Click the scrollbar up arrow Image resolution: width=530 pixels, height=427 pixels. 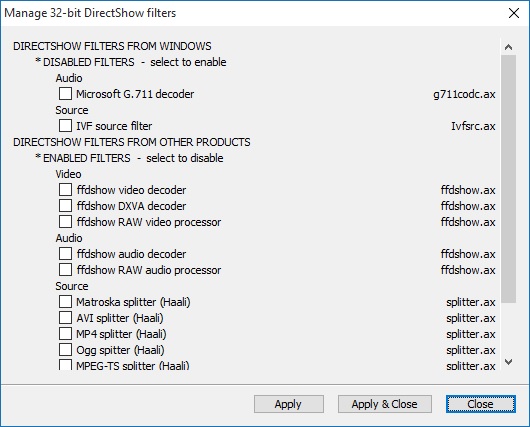coord(508,47)
